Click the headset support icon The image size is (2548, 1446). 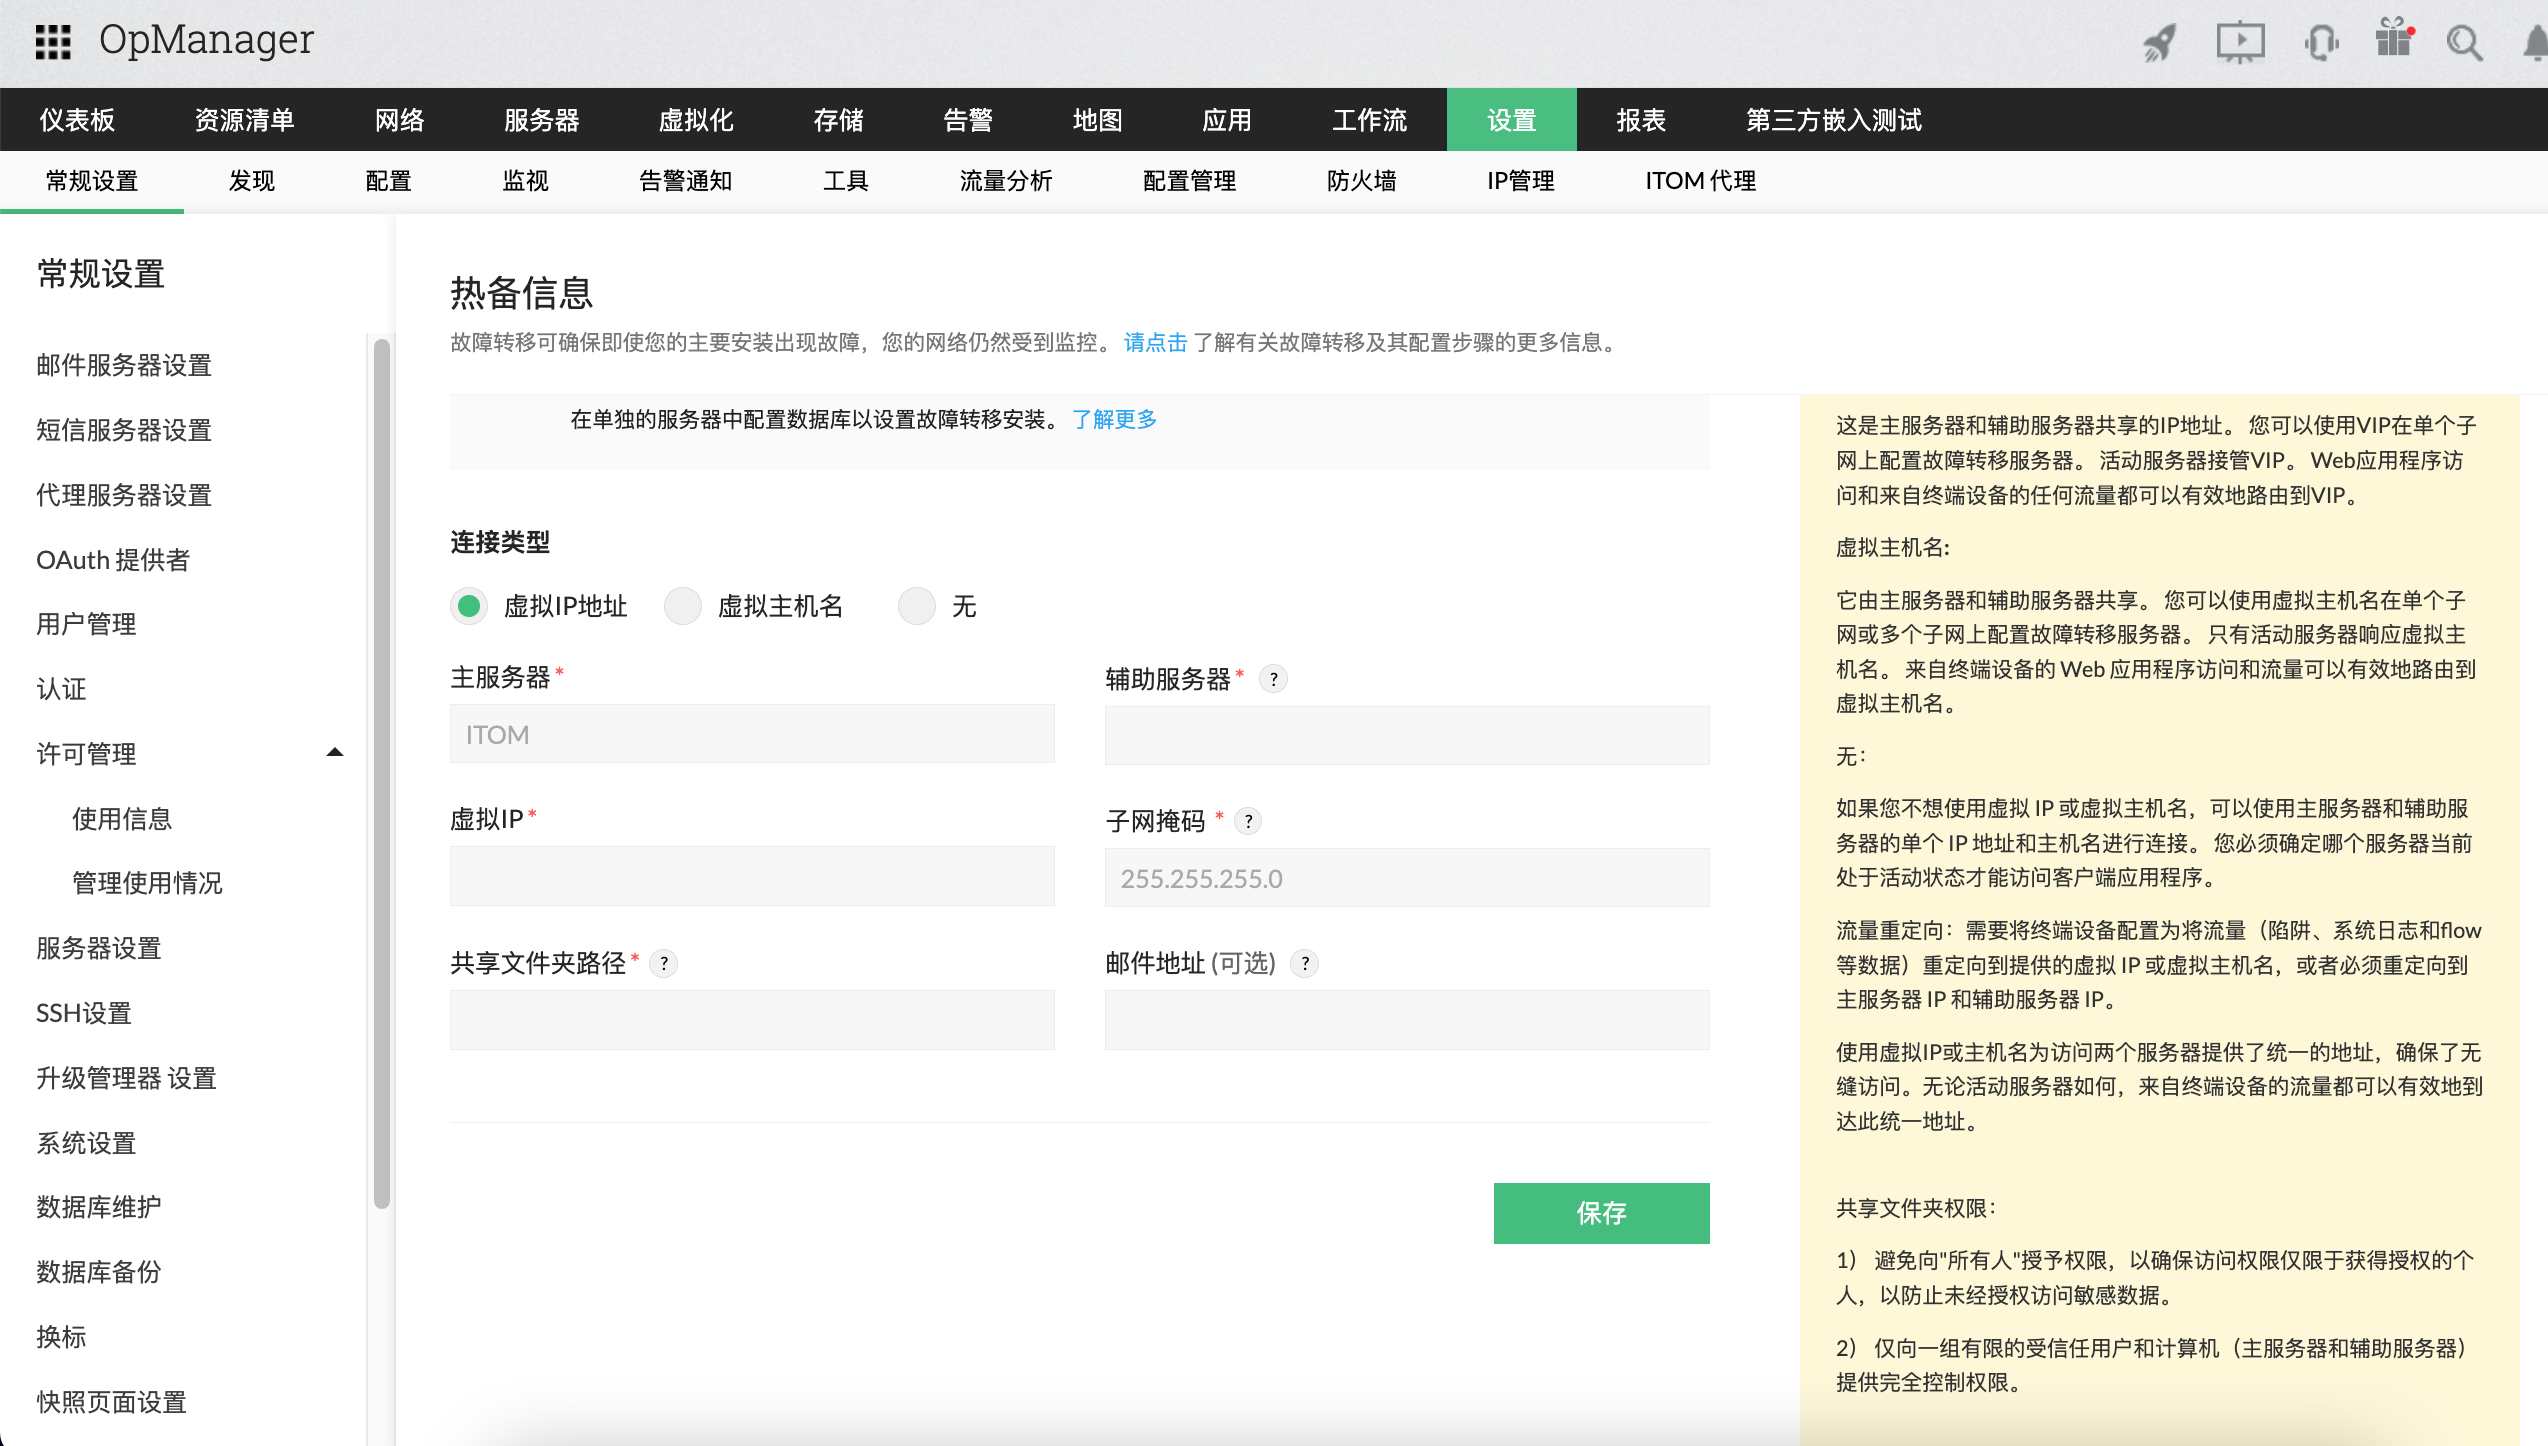[2322, 42]
